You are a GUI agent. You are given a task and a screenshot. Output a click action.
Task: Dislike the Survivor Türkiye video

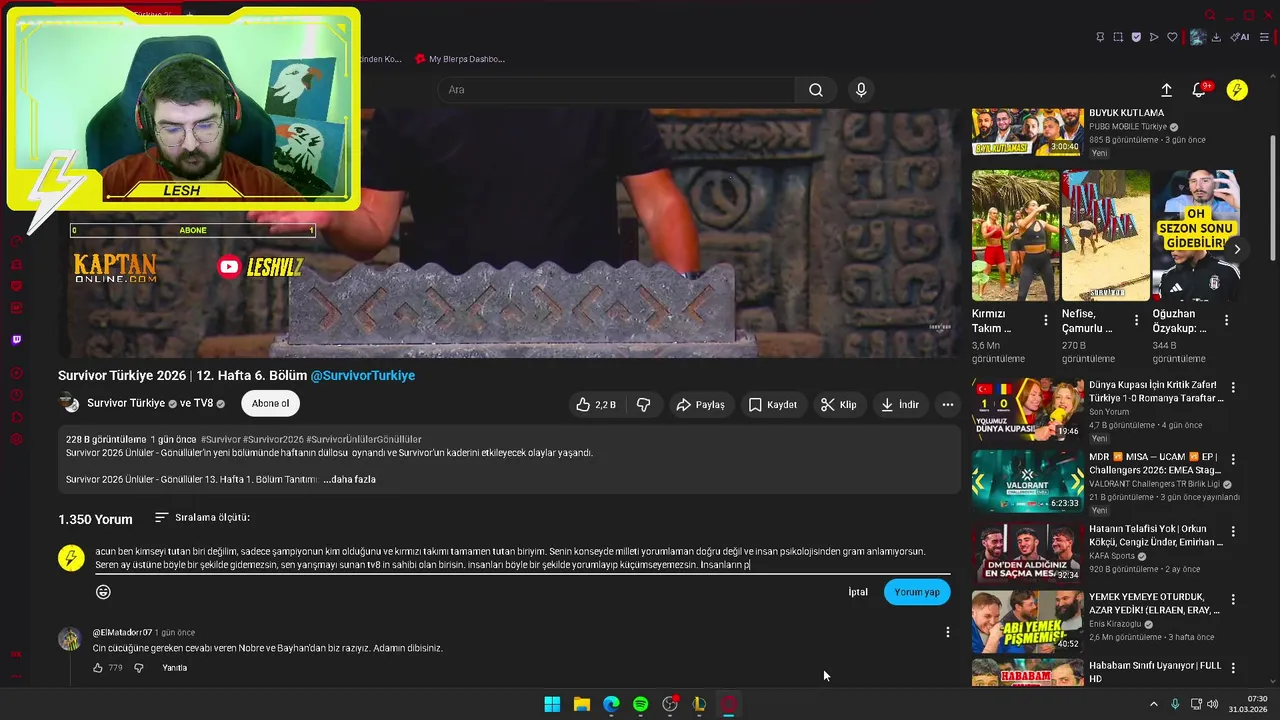644,405
